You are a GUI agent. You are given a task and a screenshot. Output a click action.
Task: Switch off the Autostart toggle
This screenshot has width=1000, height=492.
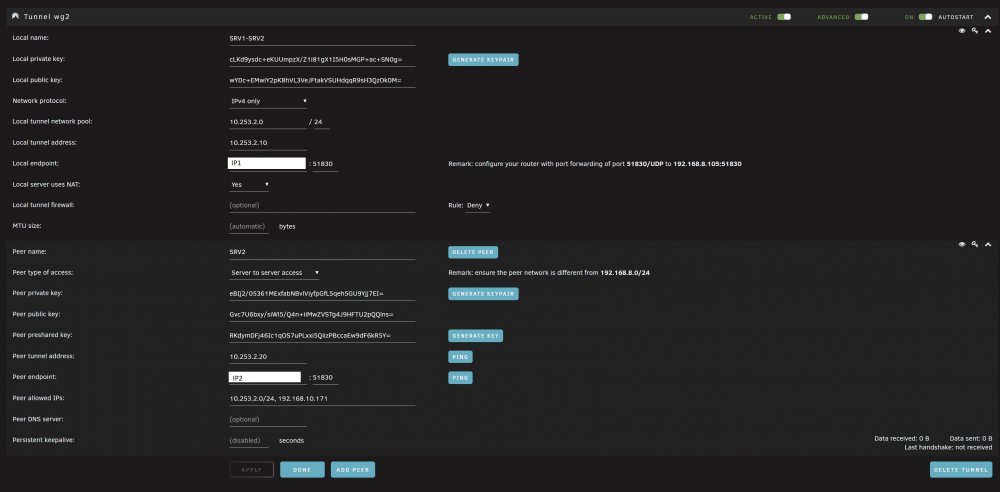click(925, 17)
